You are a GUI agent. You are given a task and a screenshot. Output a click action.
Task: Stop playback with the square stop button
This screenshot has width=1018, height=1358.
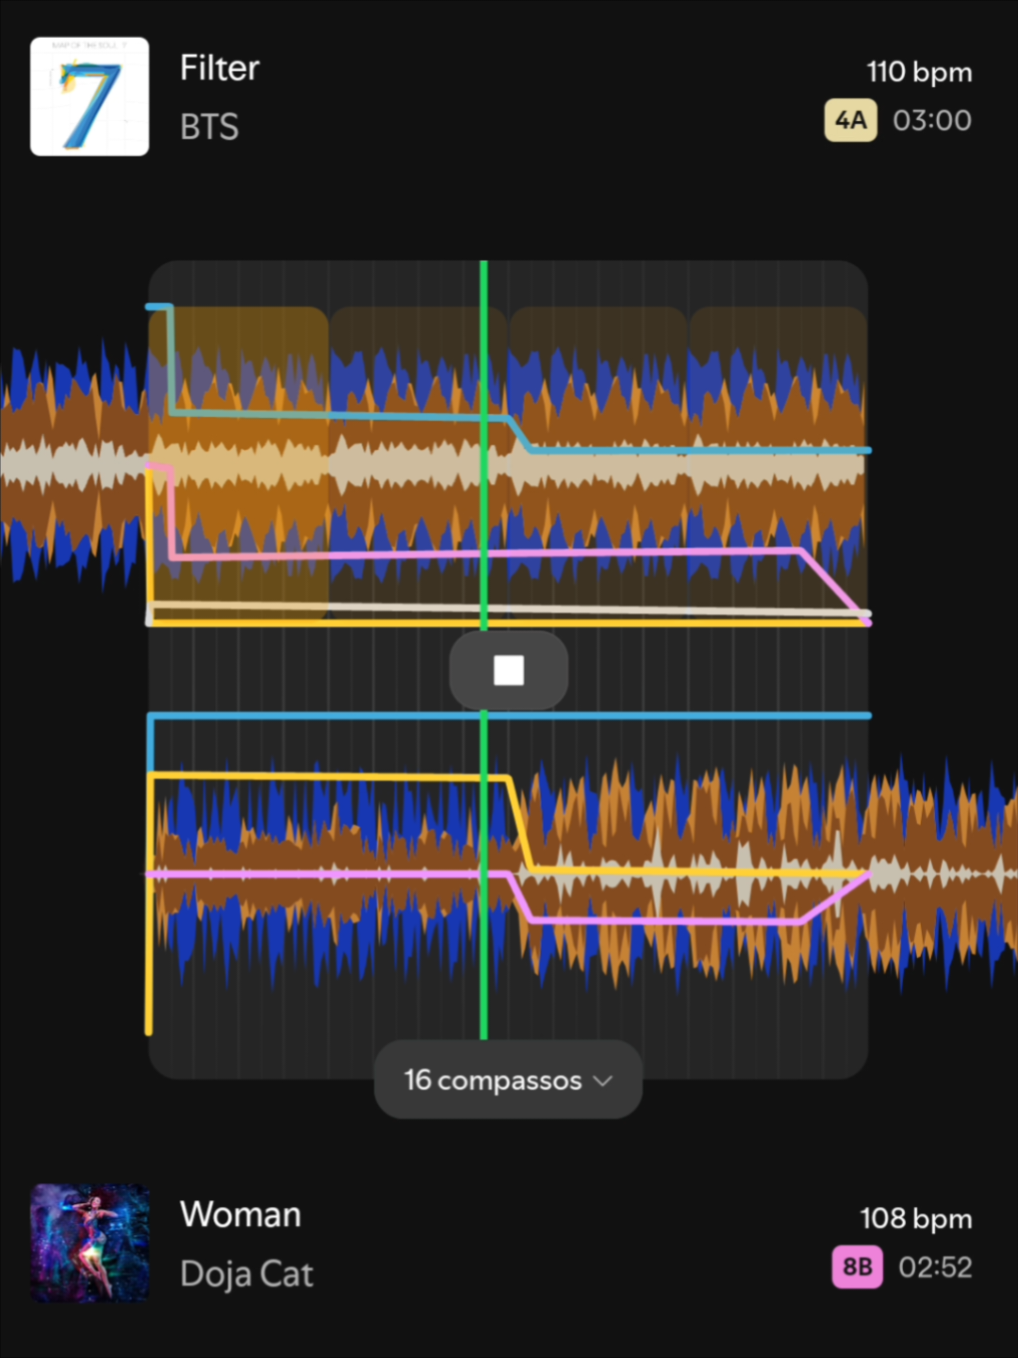tap(509, 670)
